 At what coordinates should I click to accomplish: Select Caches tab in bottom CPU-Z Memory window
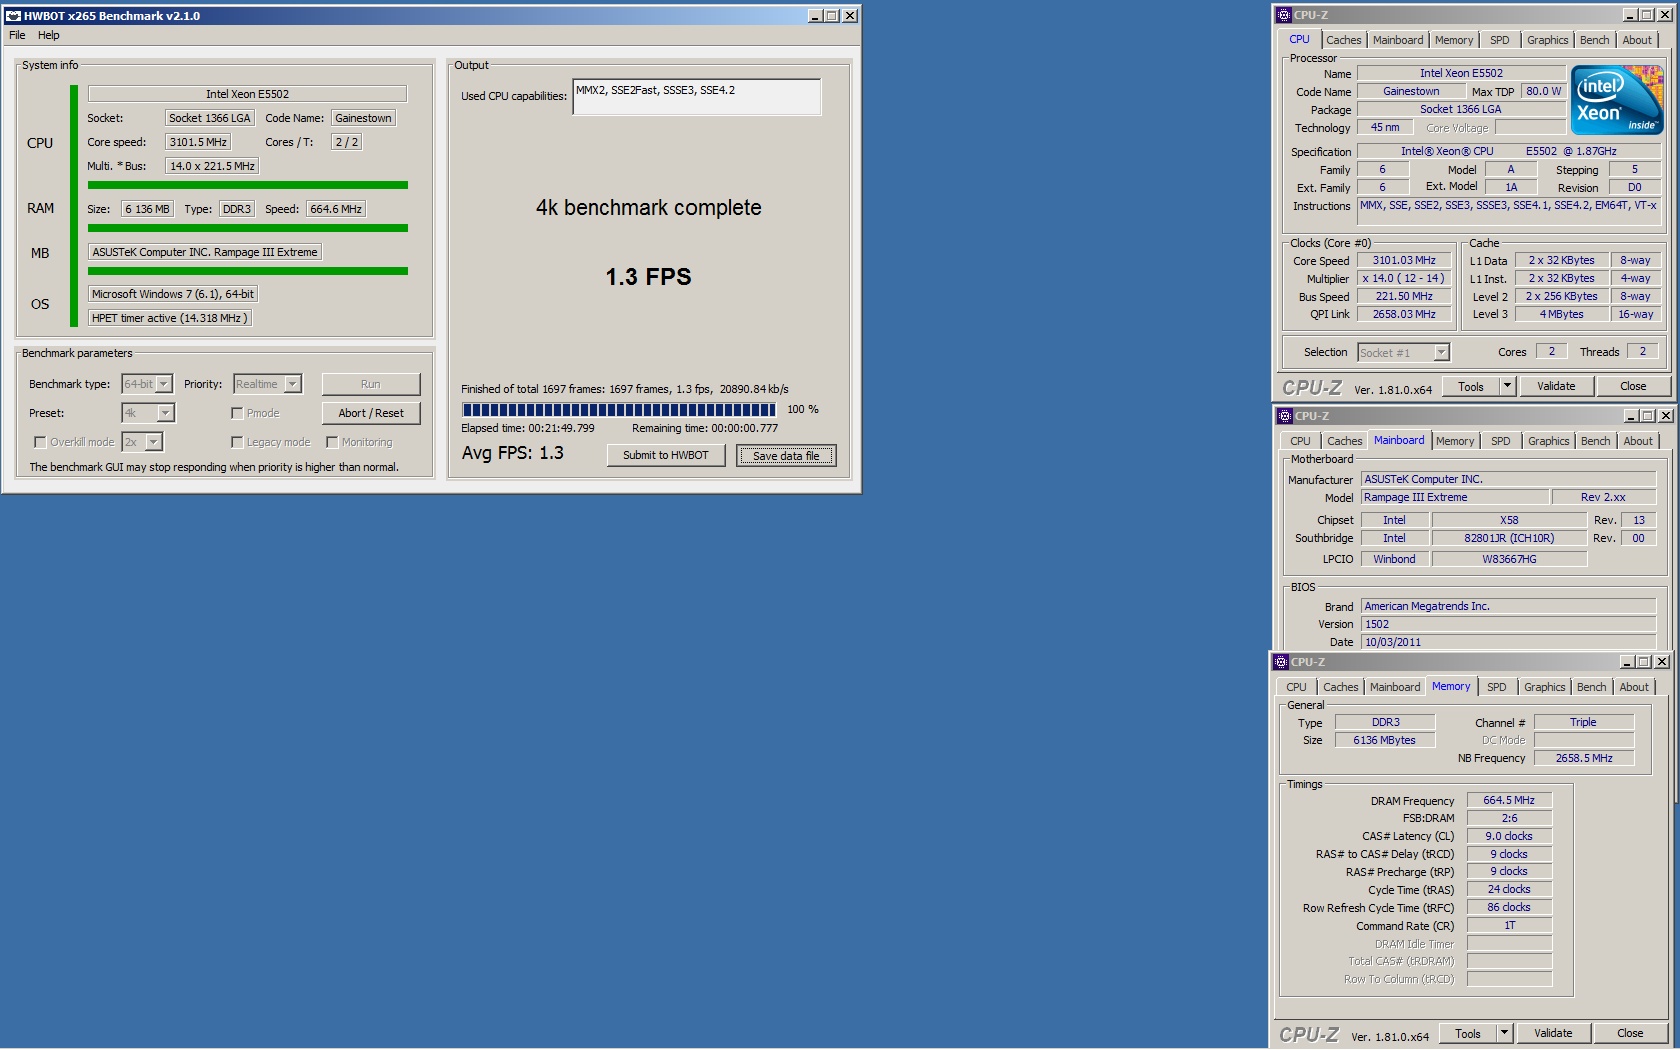(1341, 687)
